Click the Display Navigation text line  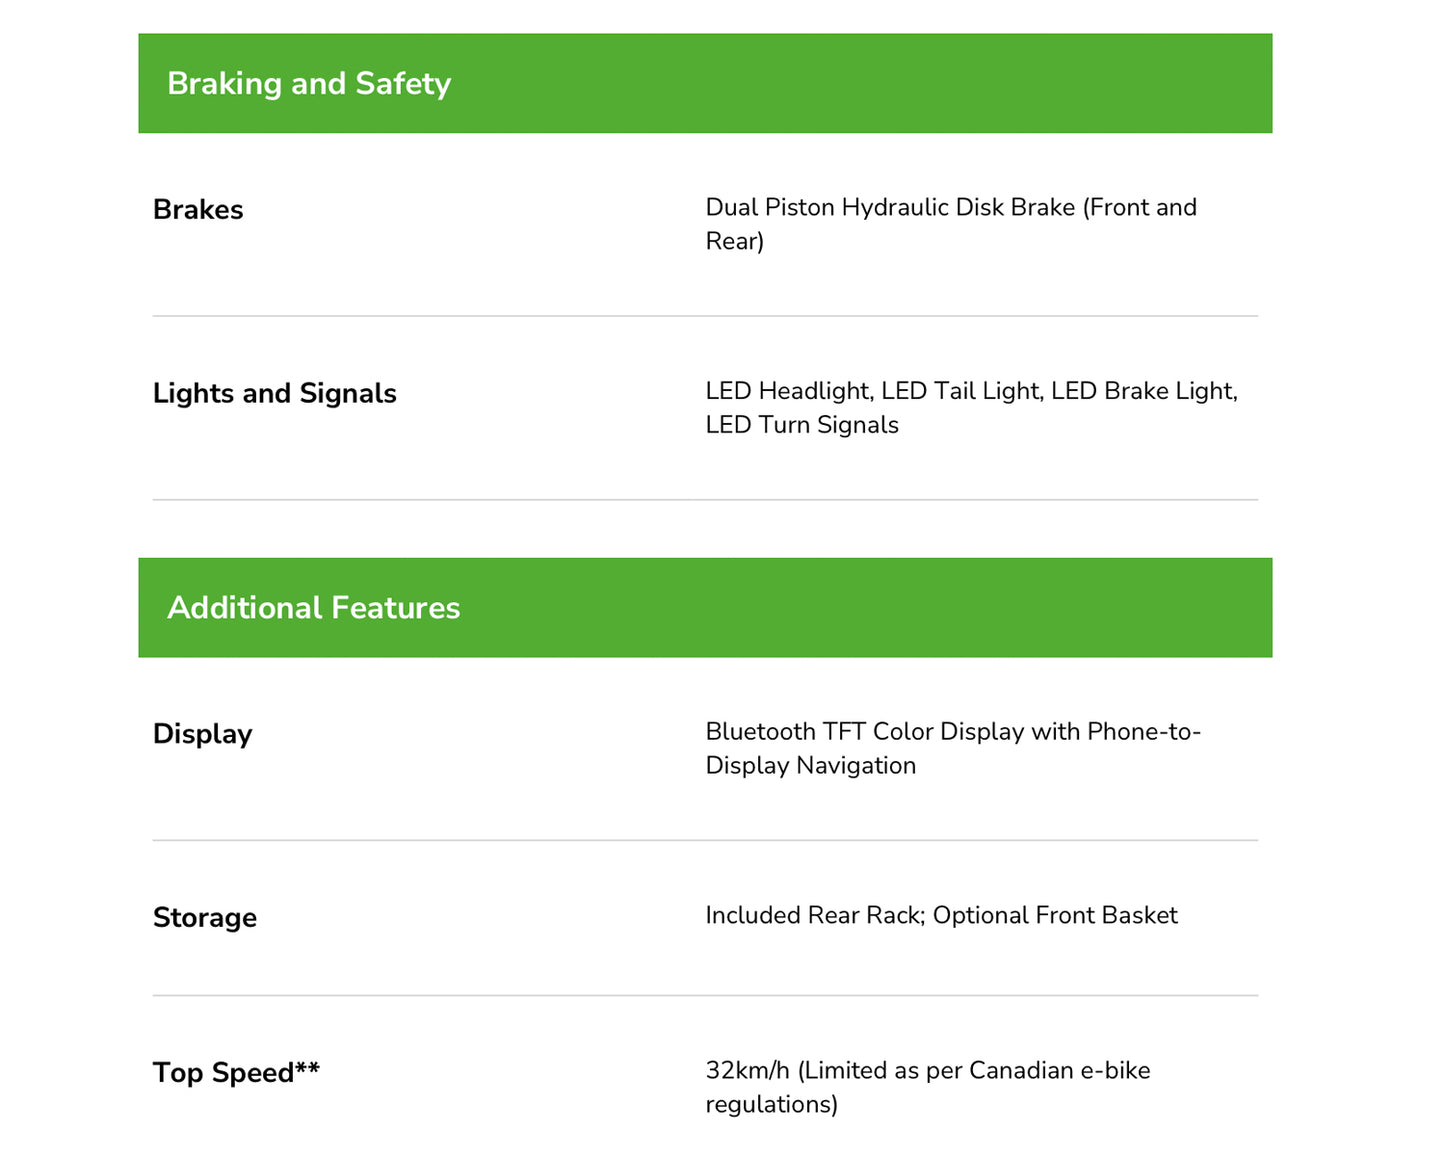point(811,766)
